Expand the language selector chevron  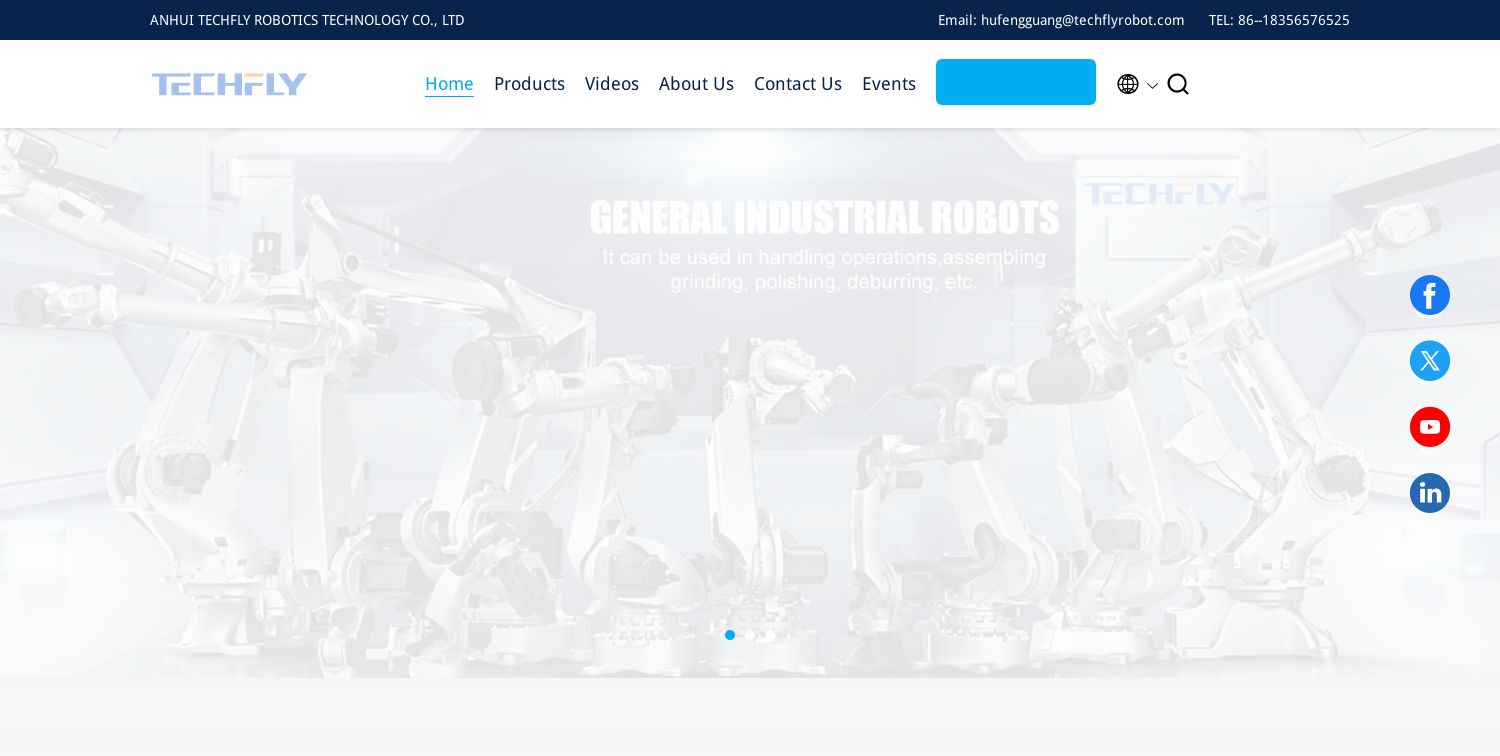point(1152,86)
